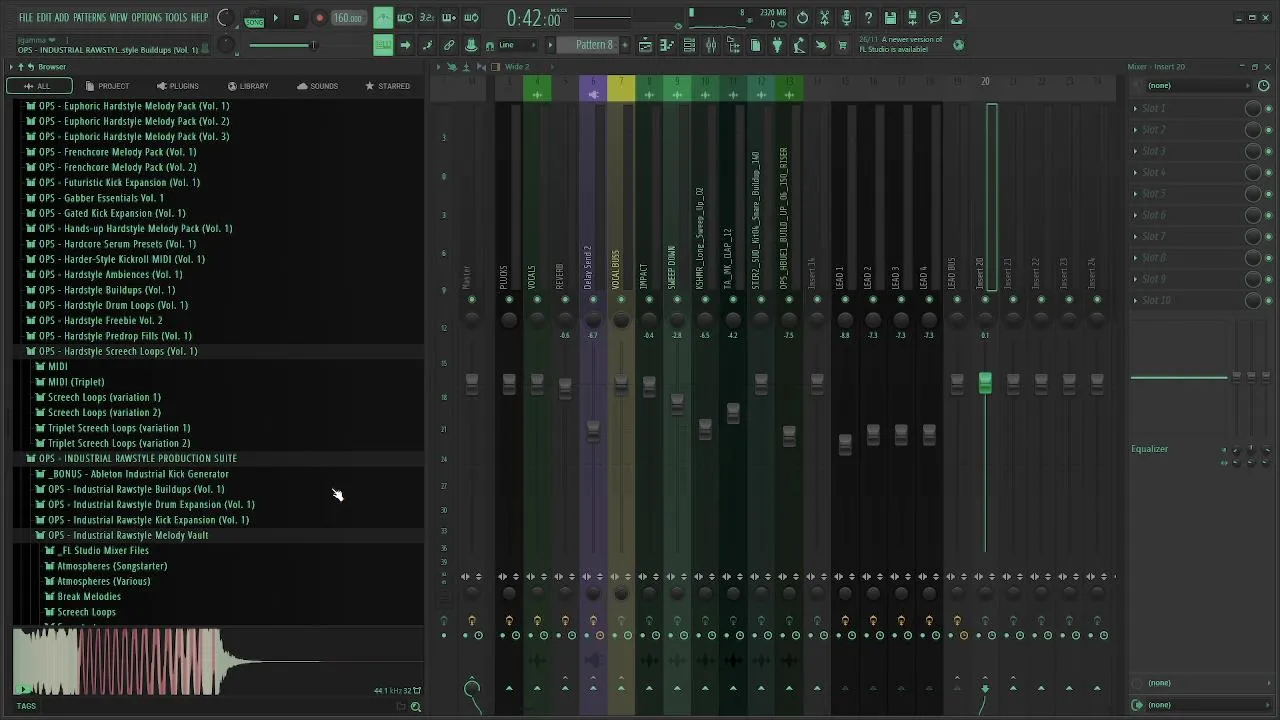Open the chat bubble icon
This screenshot has height=720, width=1280.
[934, 17]
